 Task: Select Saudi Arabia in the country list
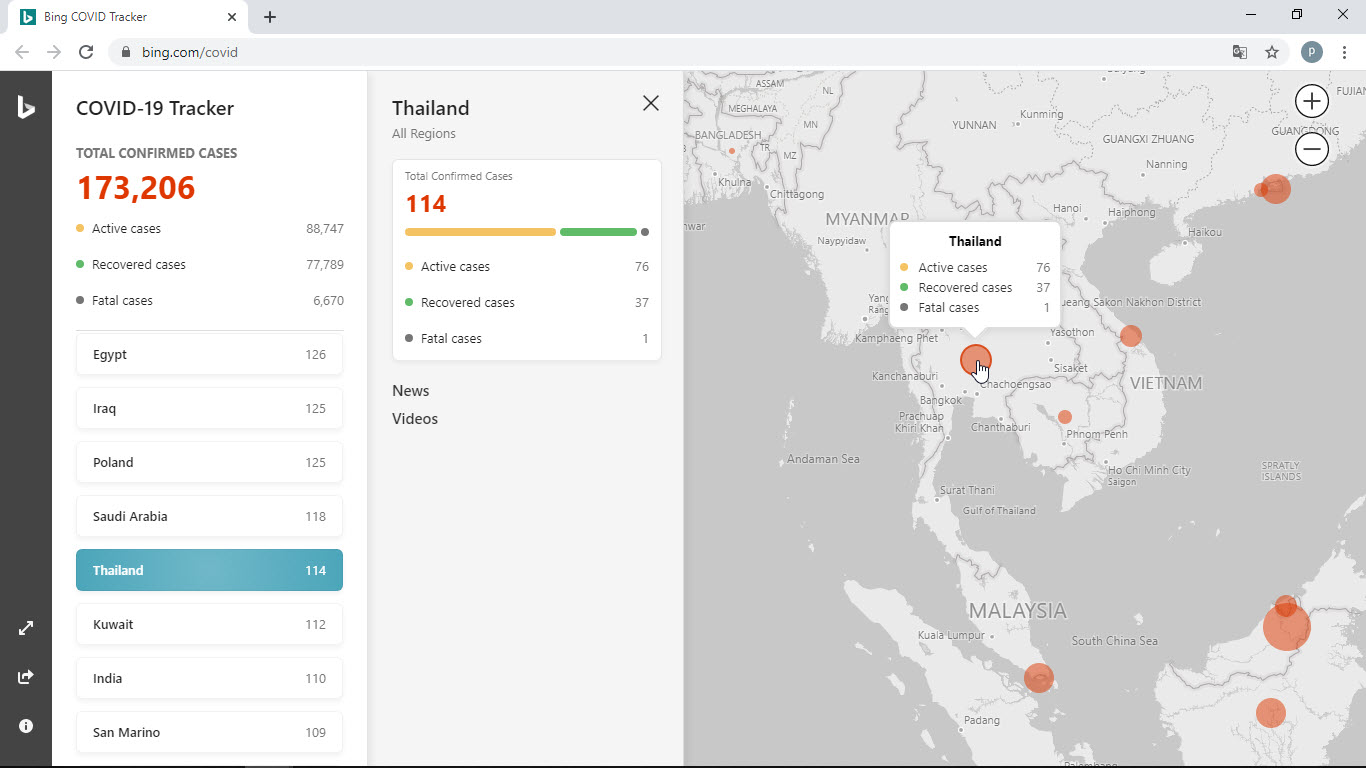point(209,516)
